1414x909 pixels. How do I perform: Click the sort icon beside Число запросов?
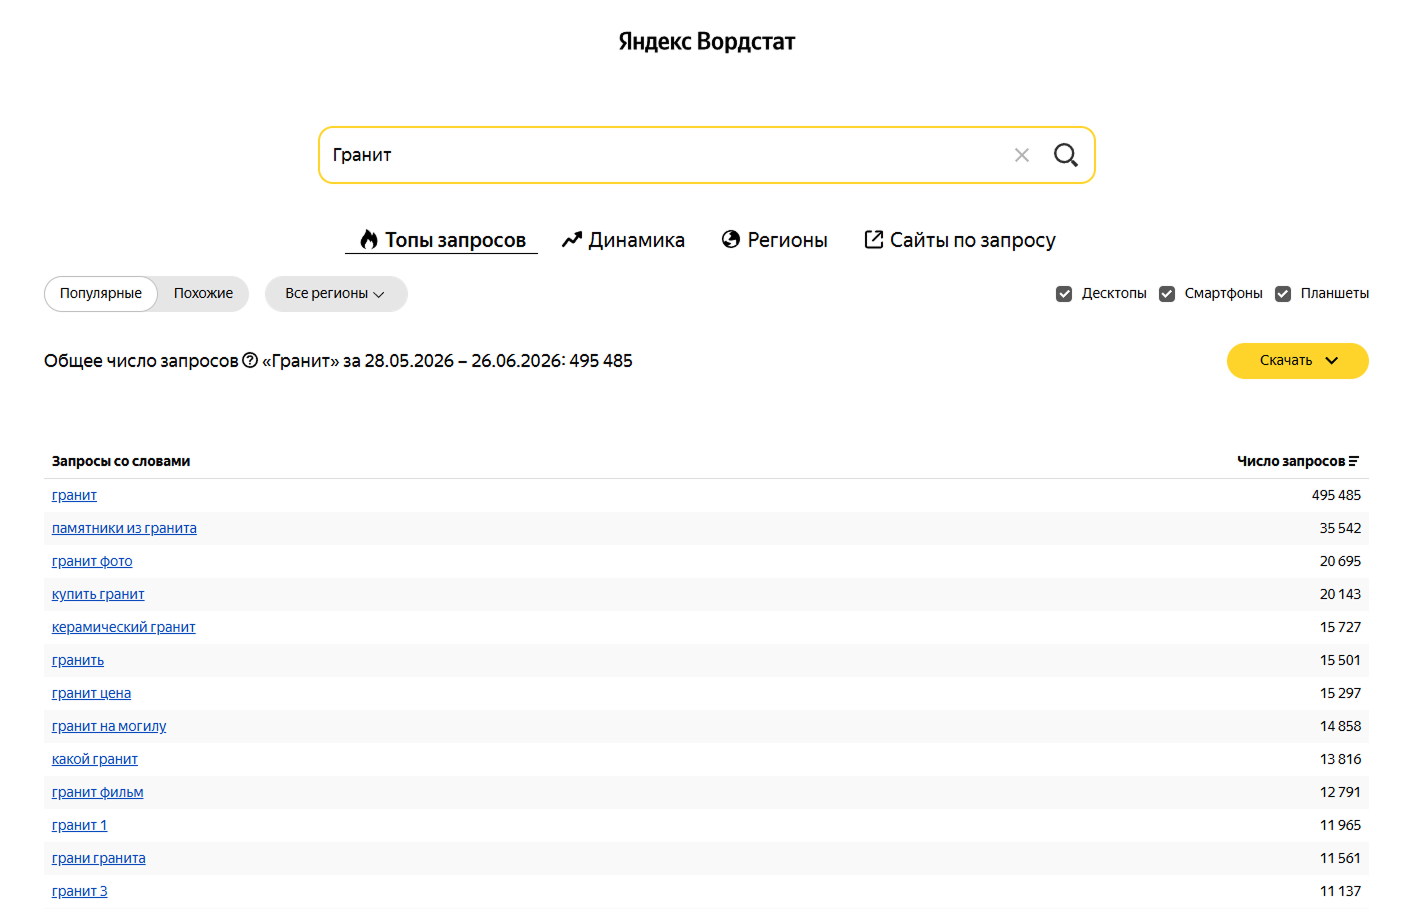click(x=1354, y=461)
